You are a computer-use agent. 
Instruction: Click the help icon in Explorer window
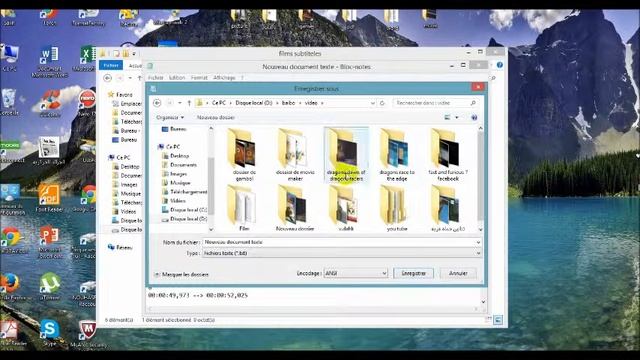[x=500, y=65]
